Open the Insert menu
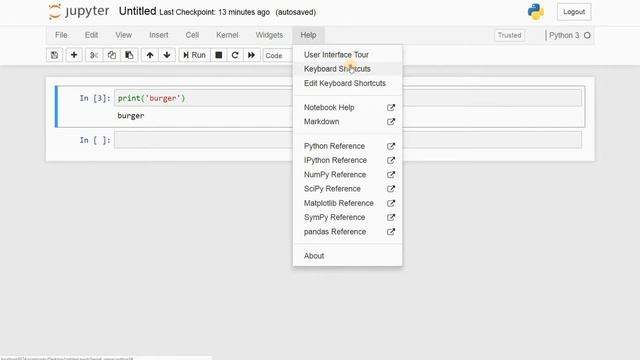The height and width of the screenshot is (360, 640). pos(159,35)
